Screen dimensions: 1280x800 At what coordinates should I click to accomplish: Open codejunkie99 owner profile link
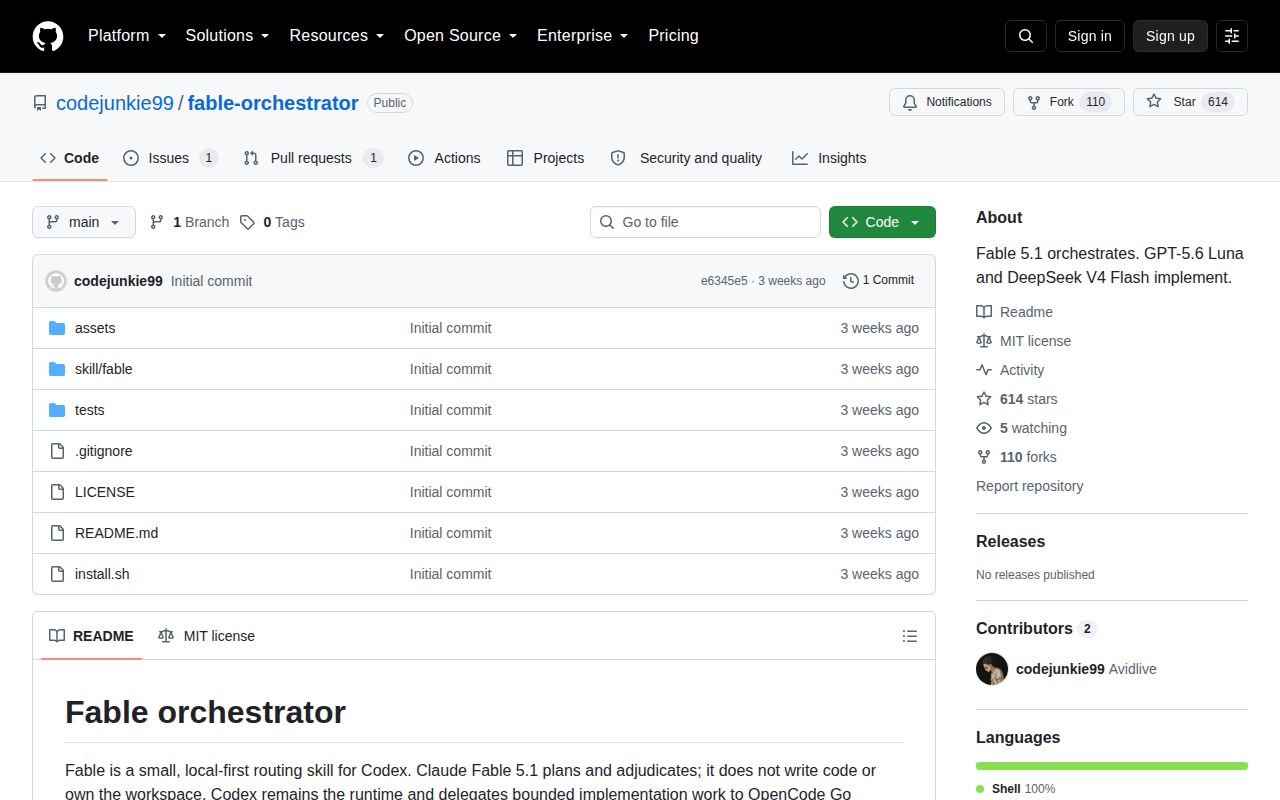[115, 103]
